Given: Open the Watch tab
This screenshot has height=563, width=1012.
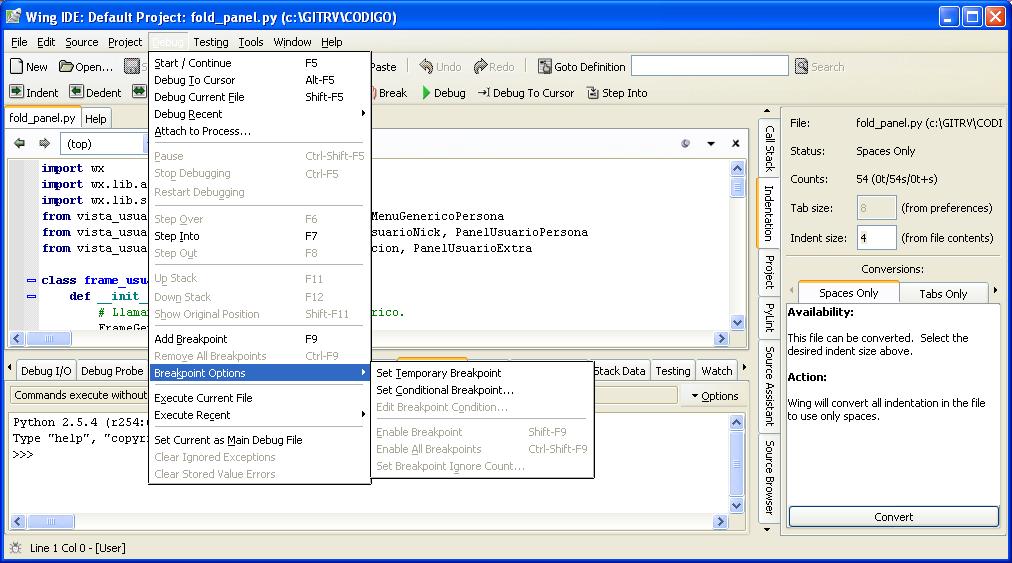Looking at the screenshot, I should (x=716, y=371).
